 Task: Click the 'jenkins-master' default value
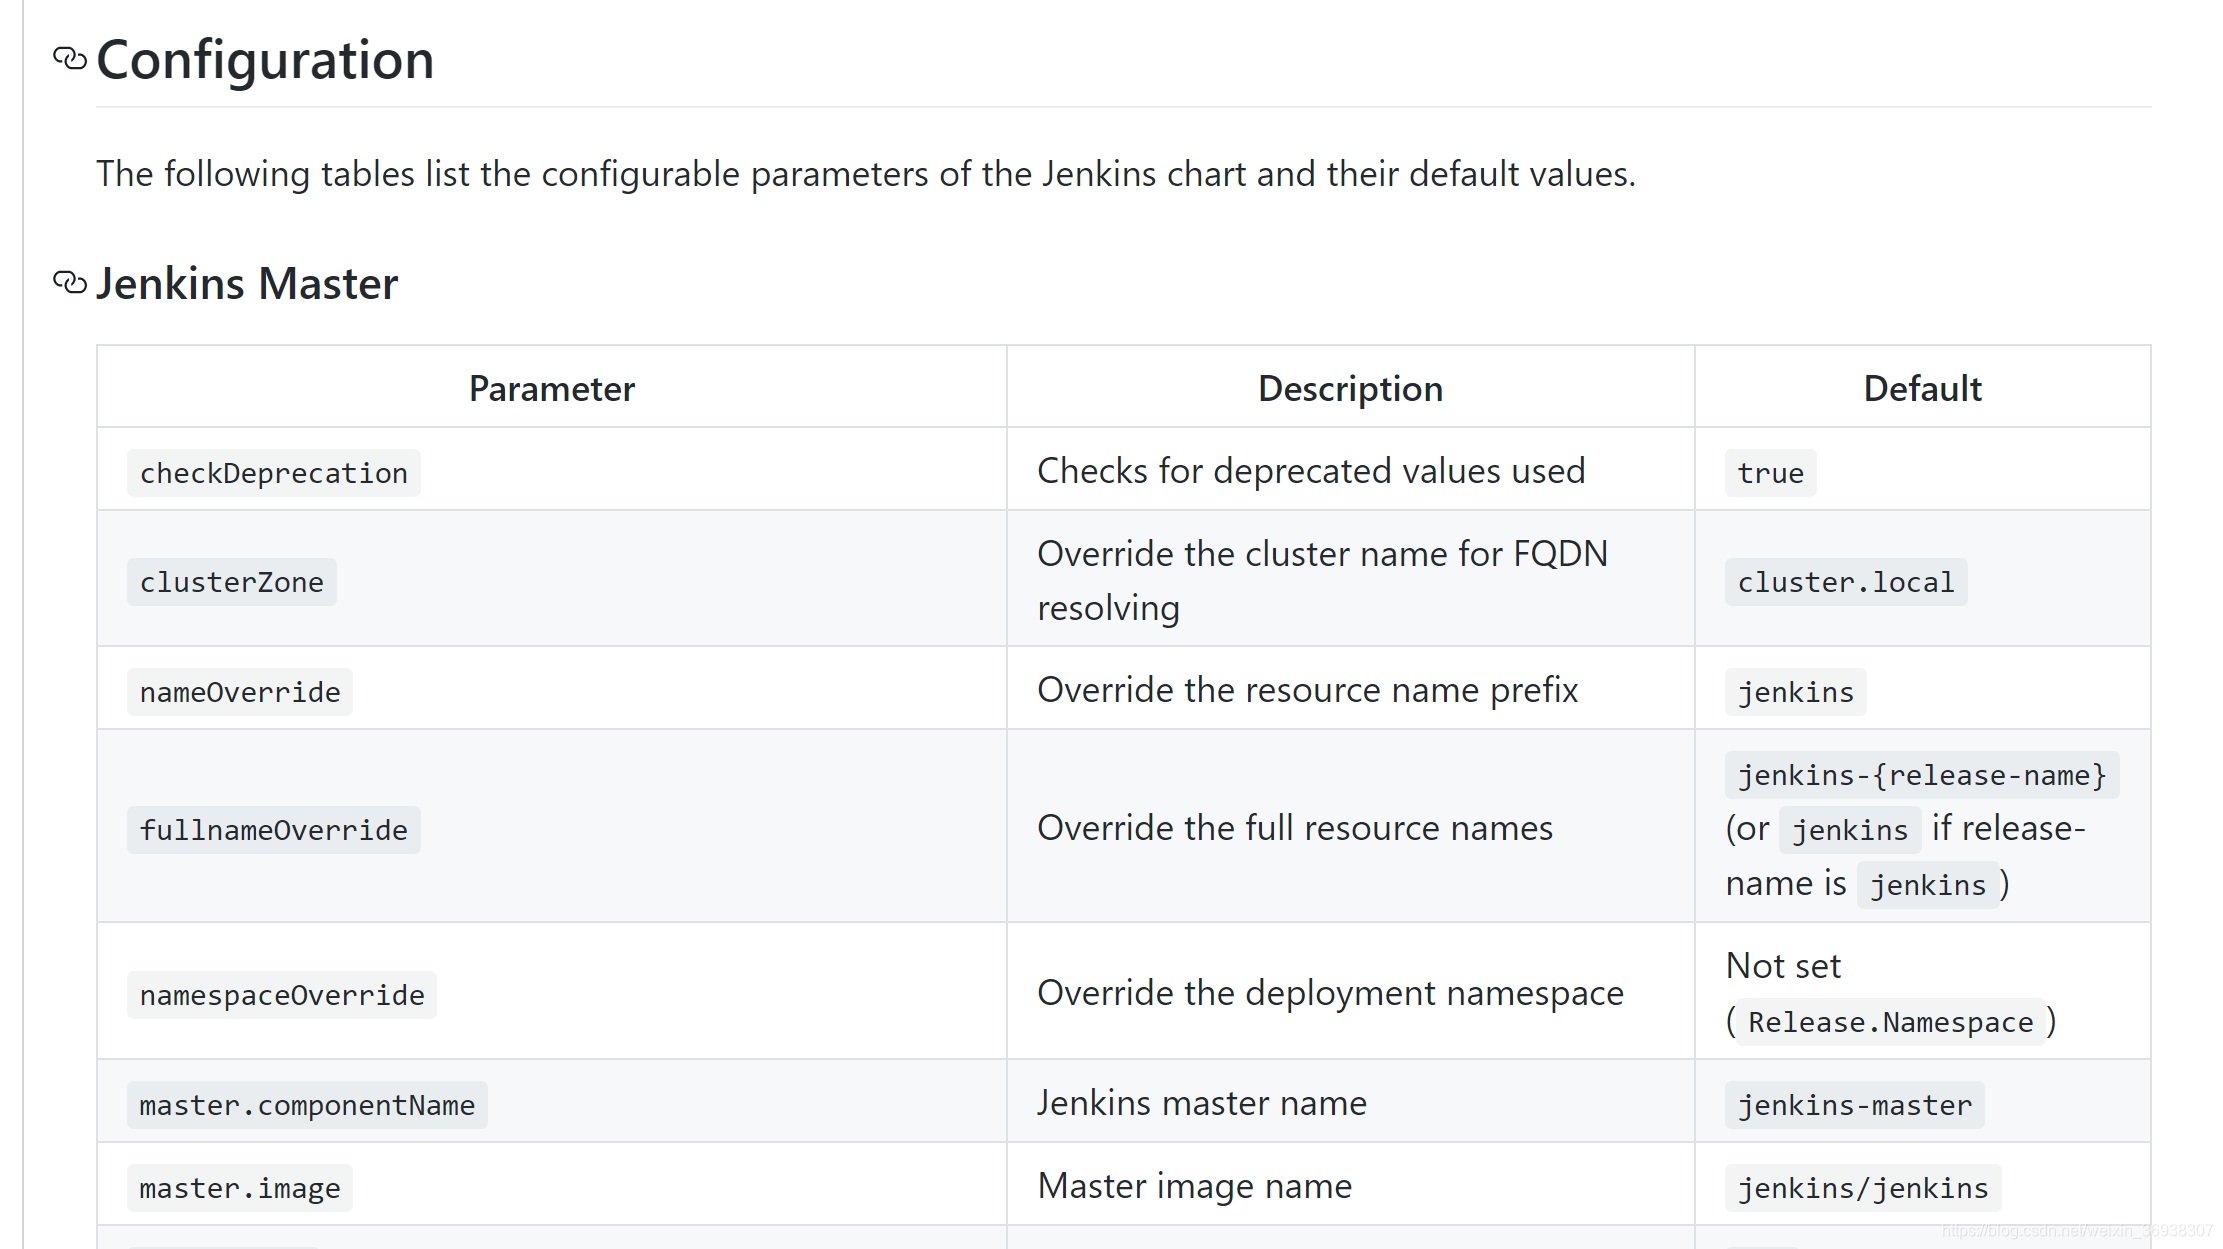[1855, 1104]
